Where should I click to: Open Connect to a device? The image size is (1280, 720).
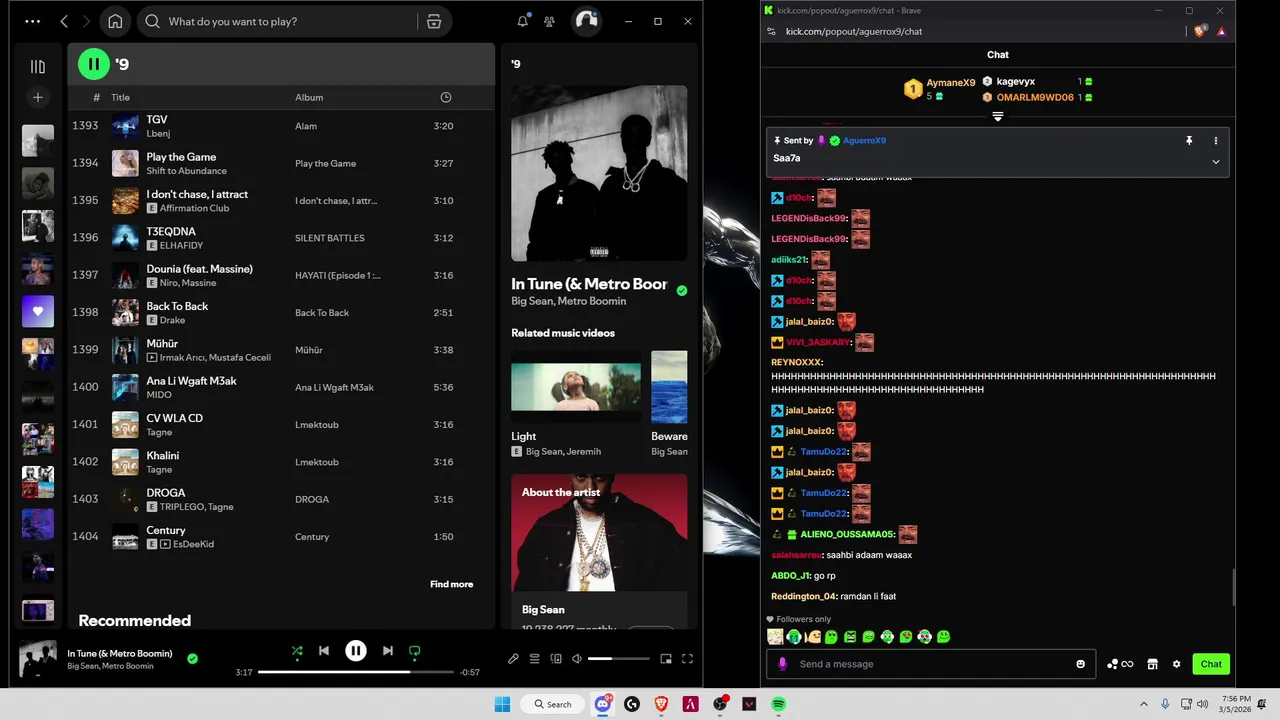click(556, 659)
